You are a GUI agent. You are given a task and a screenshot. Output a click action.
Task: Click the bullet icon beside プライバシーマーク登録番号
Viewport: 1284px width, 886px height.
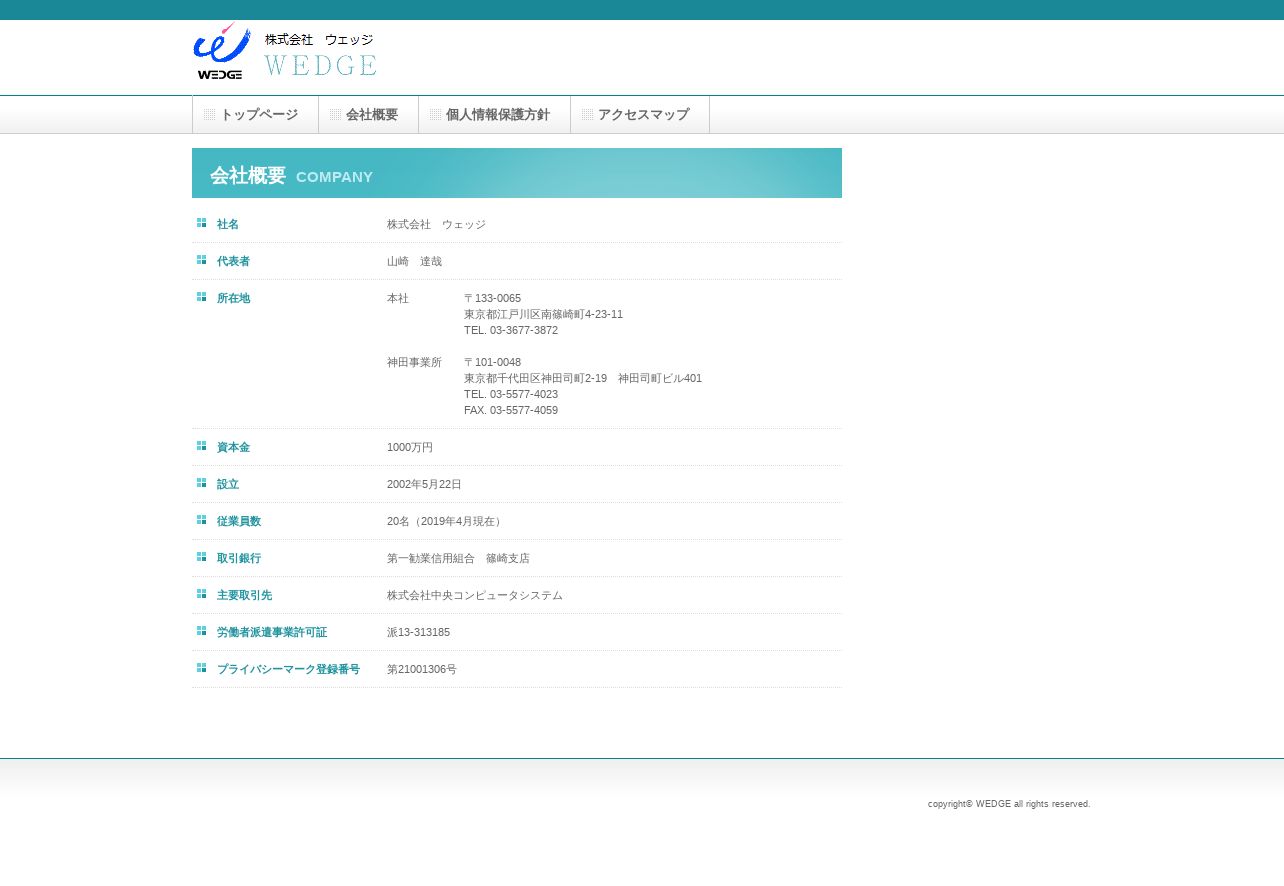point(201,668)
